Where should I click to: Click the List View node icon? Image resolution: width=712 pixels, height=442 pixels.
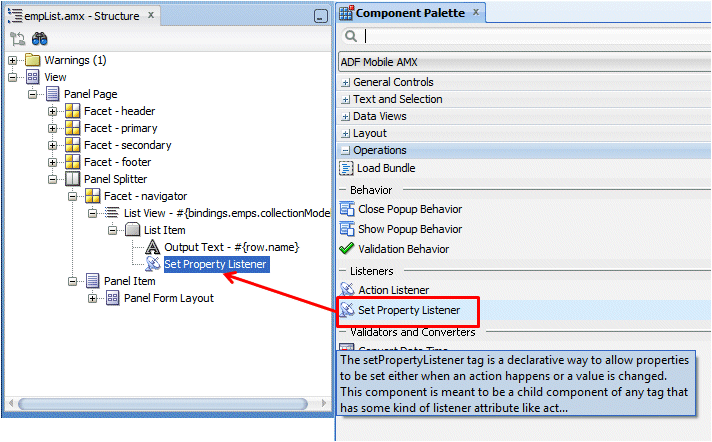click(112, 213)
